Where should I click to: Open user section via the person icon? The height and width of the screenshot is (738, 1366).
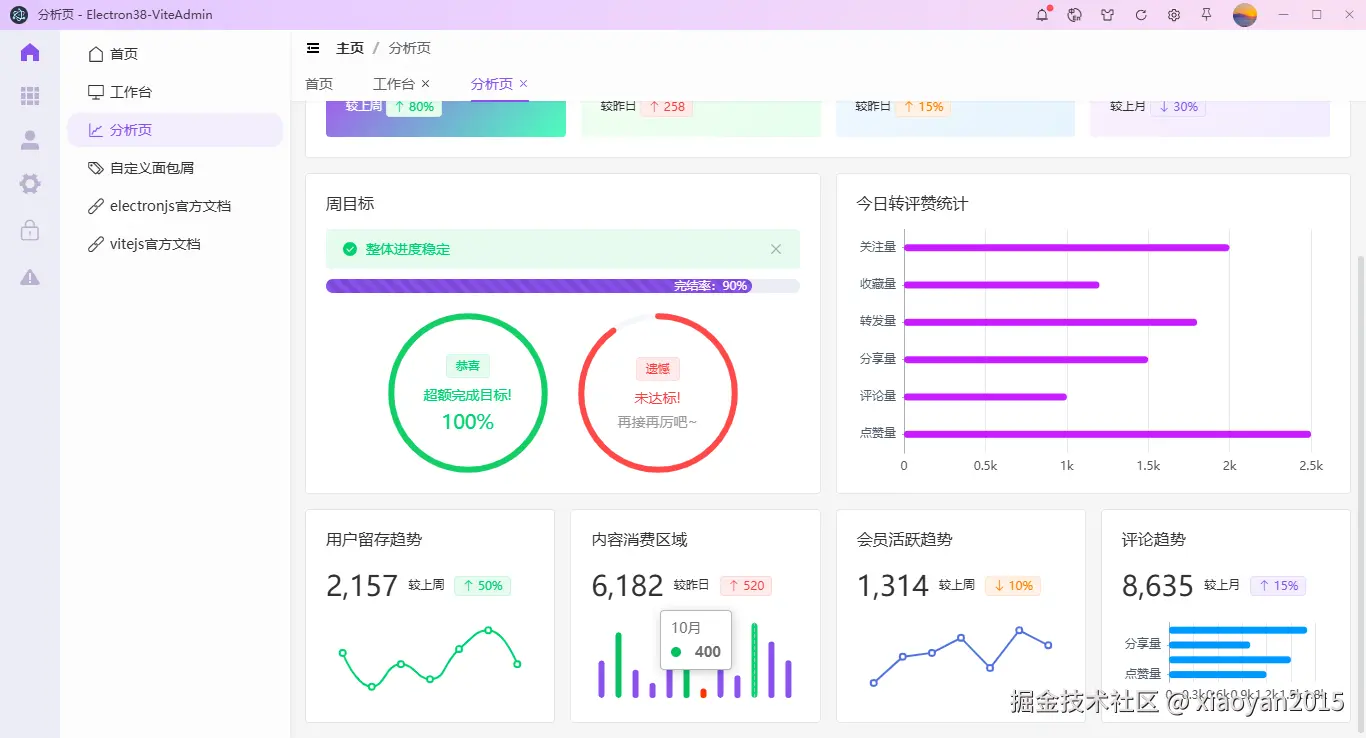29,140
